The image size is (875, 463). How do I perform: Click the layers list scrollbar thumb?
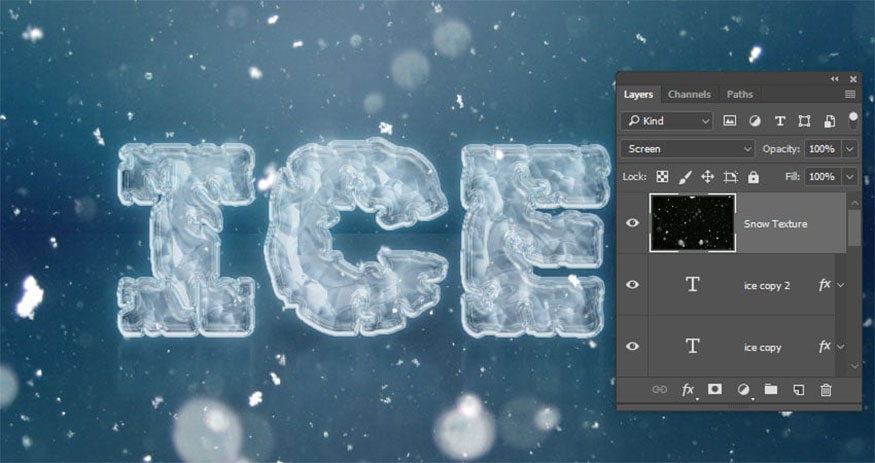click(x=854, y=227)
